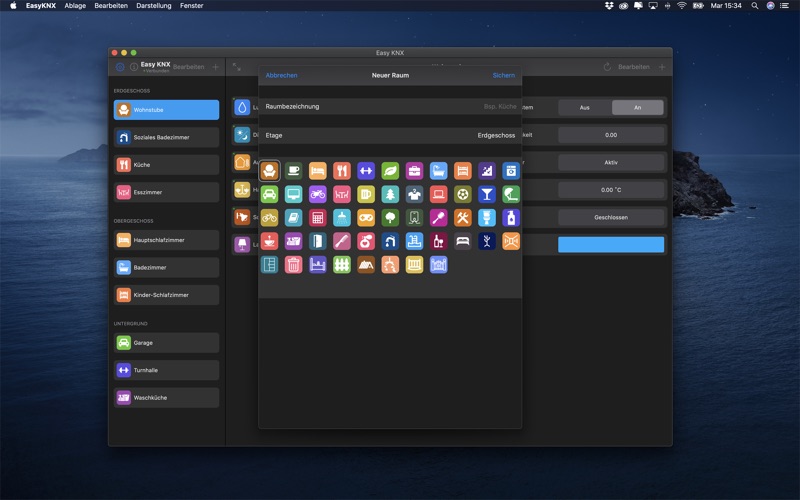Open the Fenster menu
Image resolution: width=800 pixels, height=500 pixels.
[191, 6]
